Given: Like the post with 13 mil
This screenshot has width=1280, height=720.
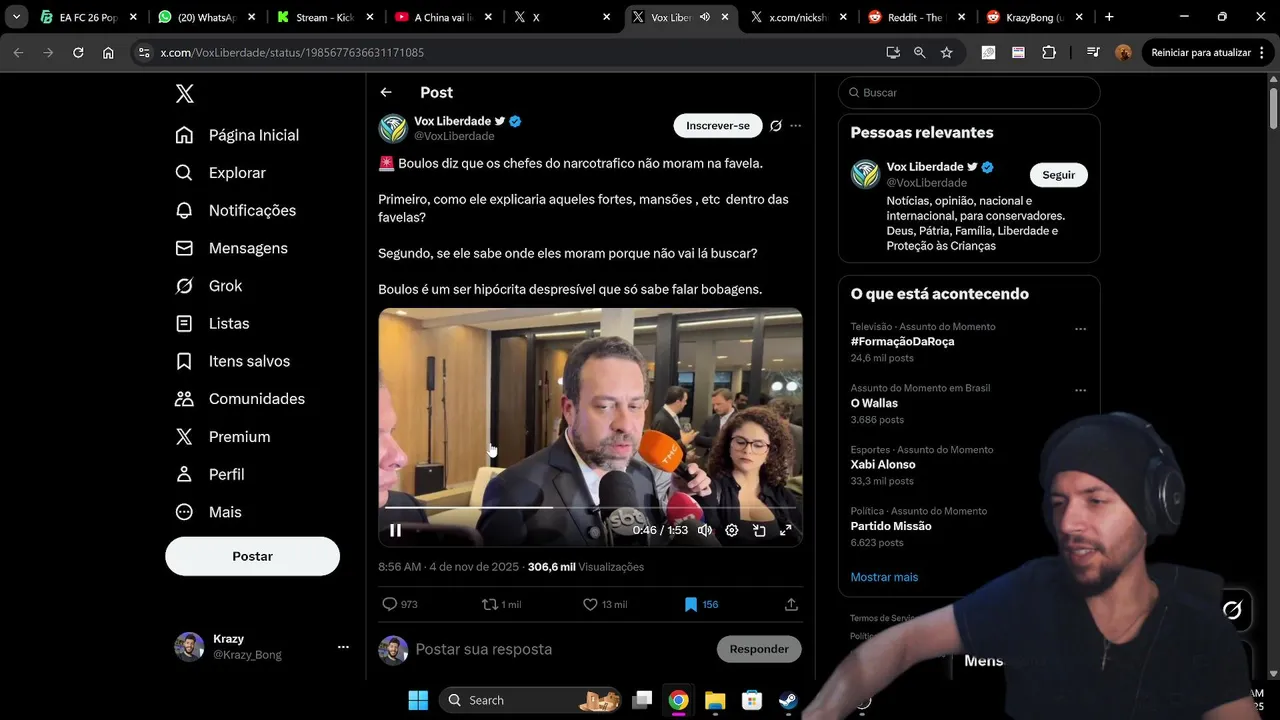Looking at the screenshot, I should [590, 604].
